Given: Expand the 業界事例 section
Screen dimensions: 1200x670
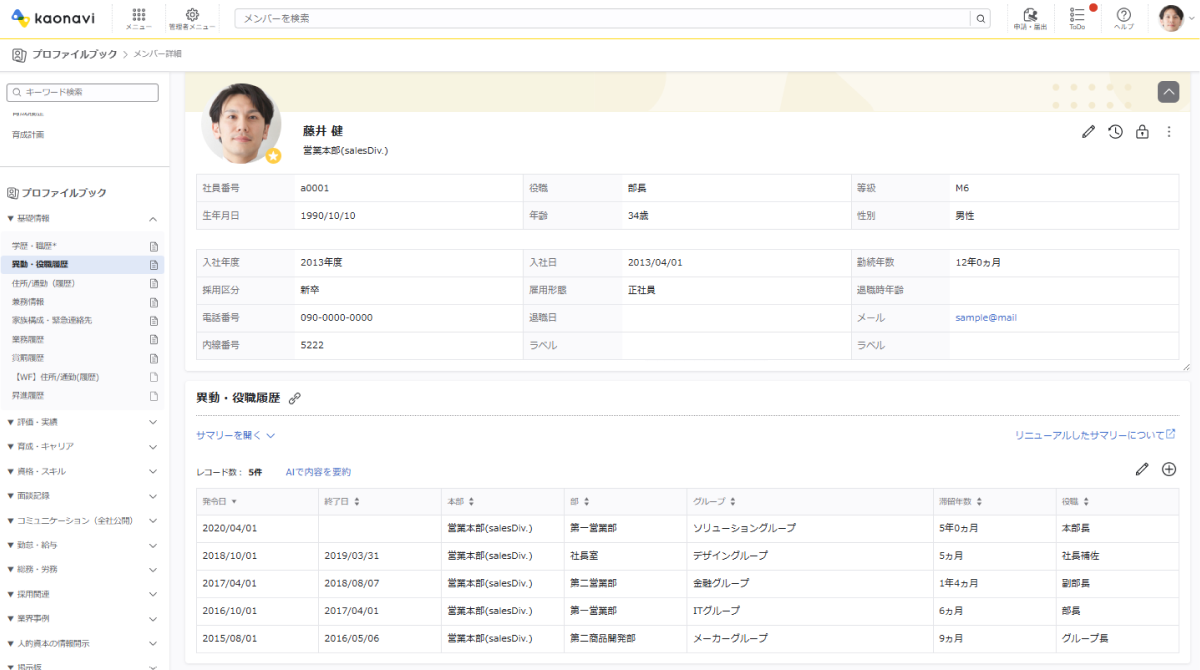Looking at the screenshot, I should point(153,619).
